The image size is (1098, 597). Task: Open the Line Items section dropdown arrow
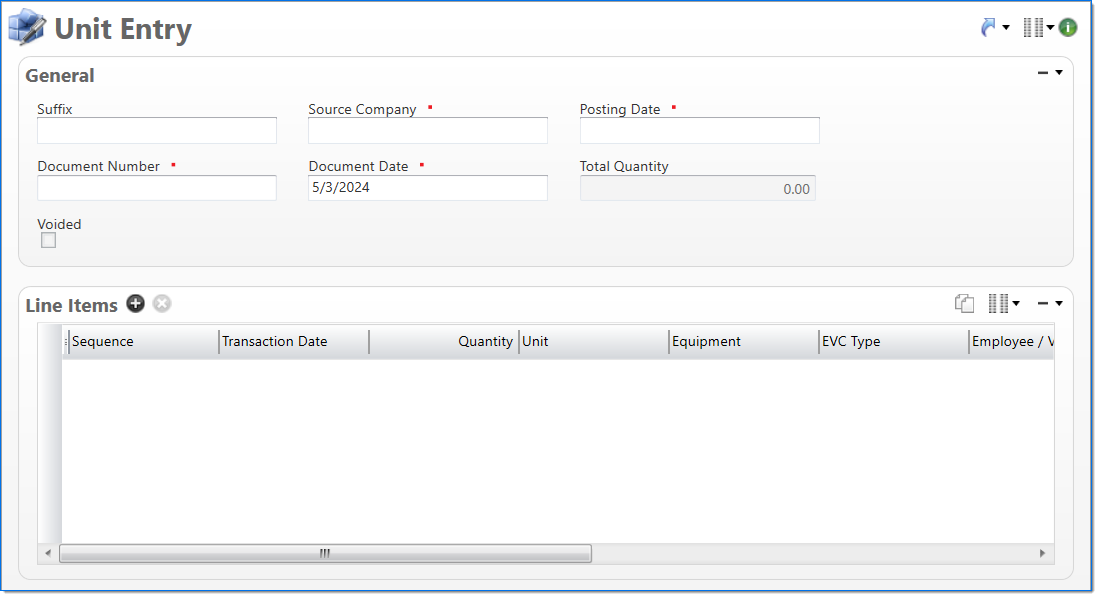(1059, 303)
